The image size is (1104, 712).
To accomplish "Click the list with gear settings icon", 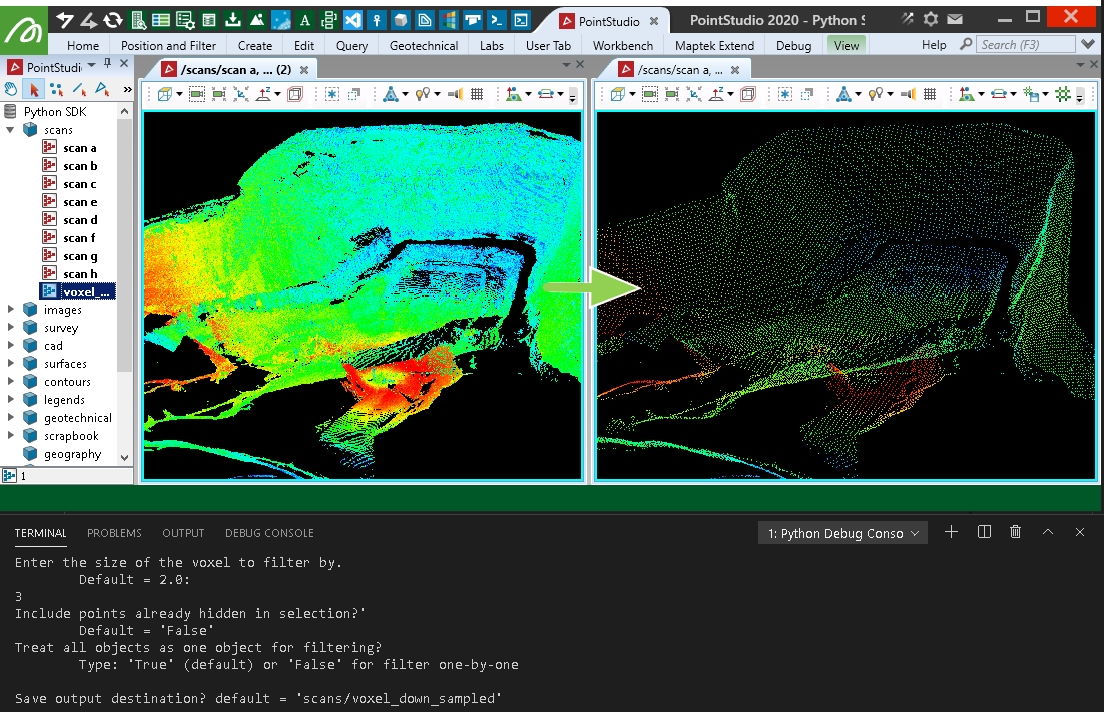I will tap(185, 20).
